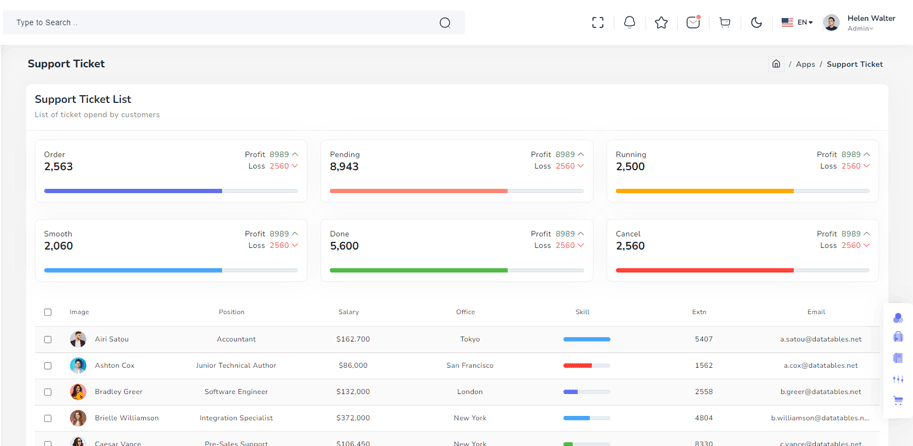Open the EN language dropdown

(x=797, y=22)
